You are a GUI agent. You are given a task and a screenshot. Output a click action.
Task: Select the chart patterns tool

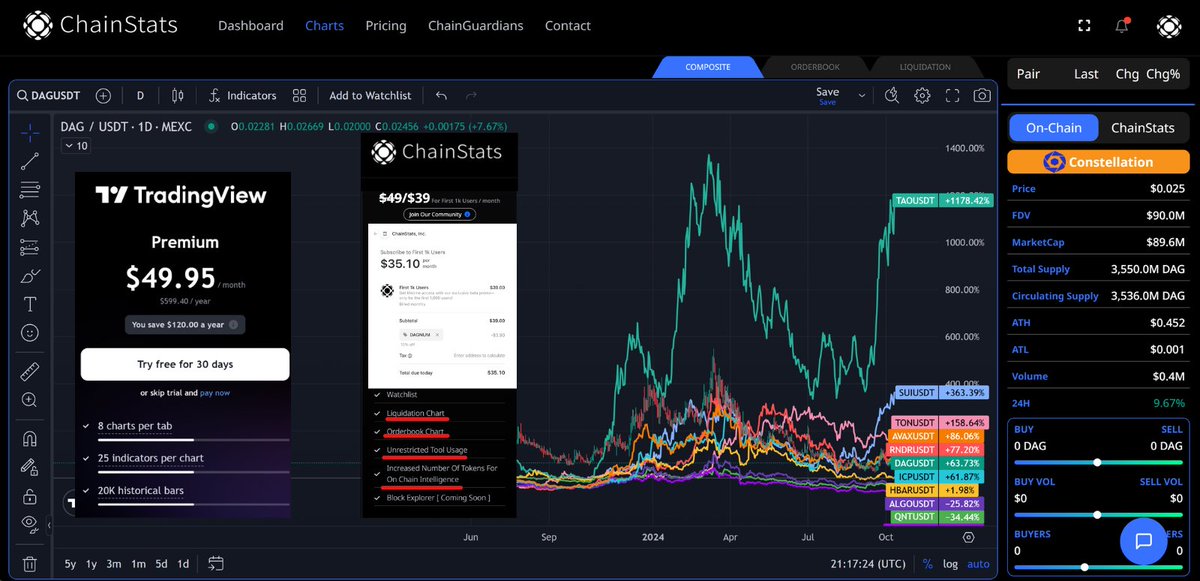pyautogui.click(x=30, y=217)
